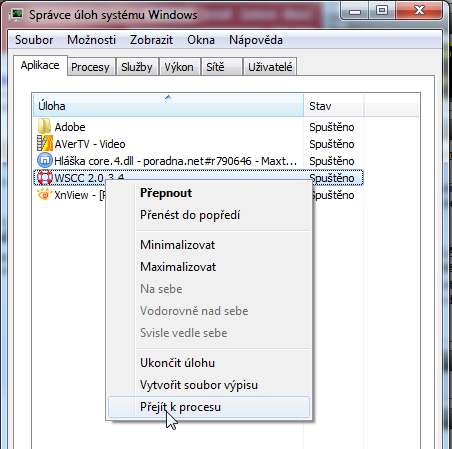Click the Maxthon browser icon for Hláška task

(x=45, y=161)
